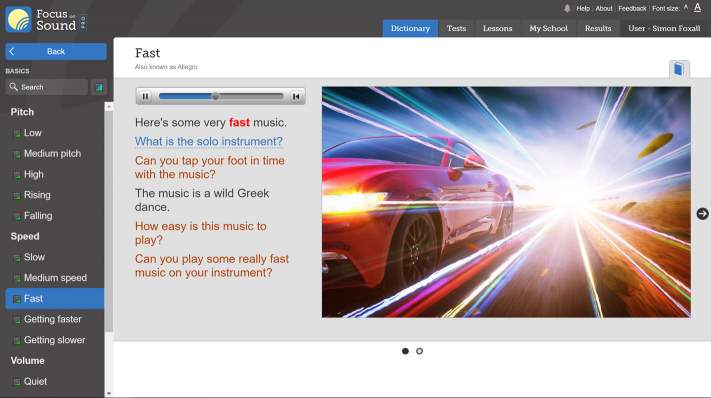Switch to the Lessons tab
Image resolution: width=711 pixels, height=398 pixels.
[497, 28]
